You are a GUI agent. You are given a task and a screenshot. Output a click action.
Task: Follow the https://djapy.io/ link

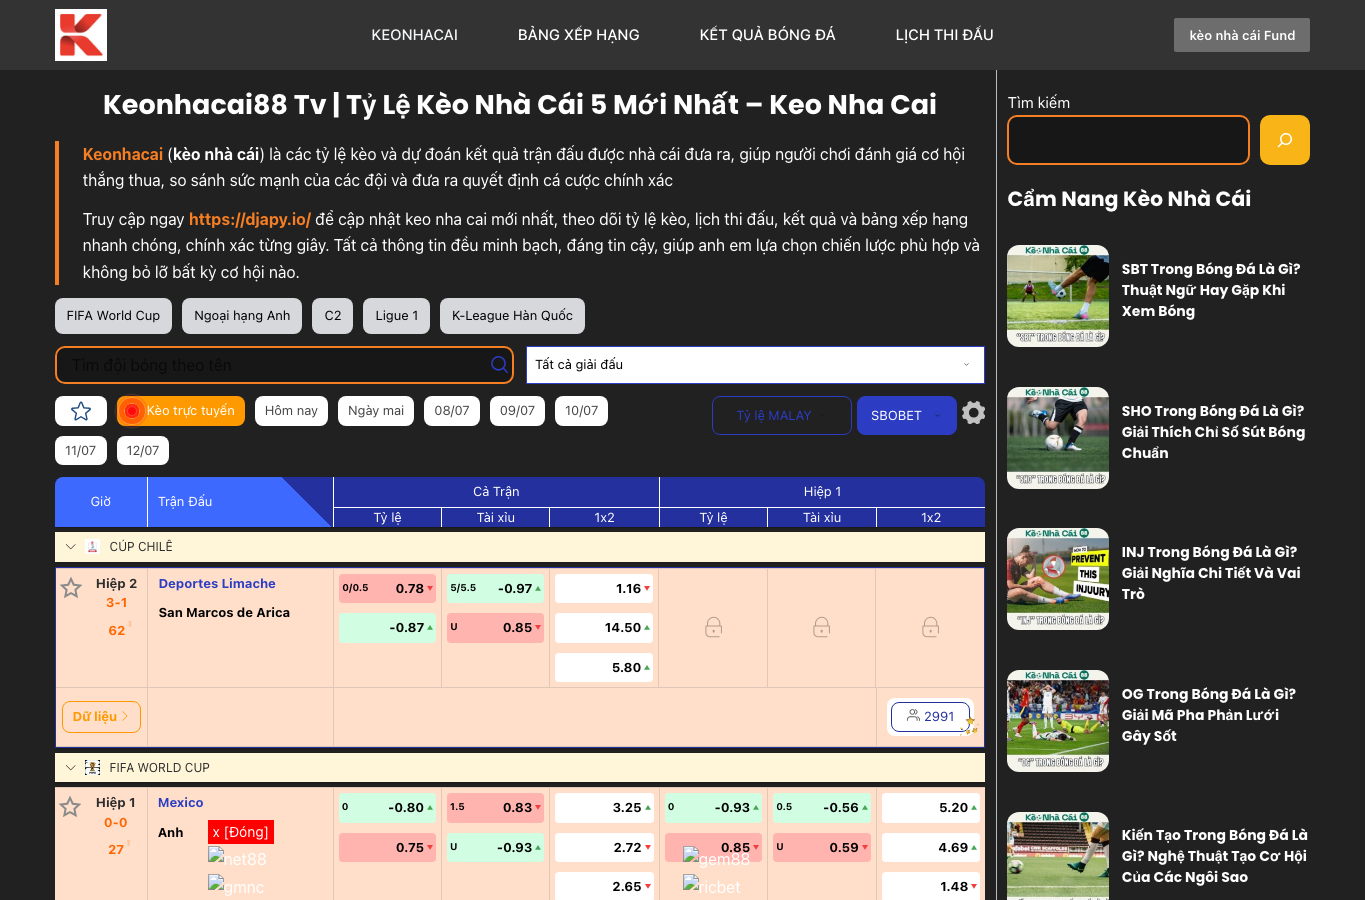pos(250,219)
